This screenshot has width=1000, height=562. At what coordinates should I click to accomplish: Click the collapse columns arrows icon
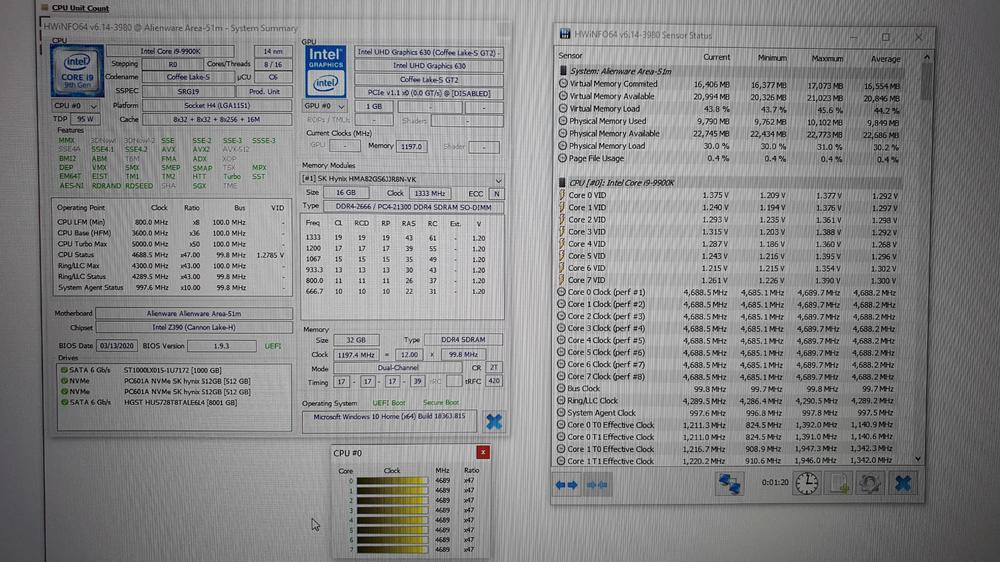coord(599,484)
